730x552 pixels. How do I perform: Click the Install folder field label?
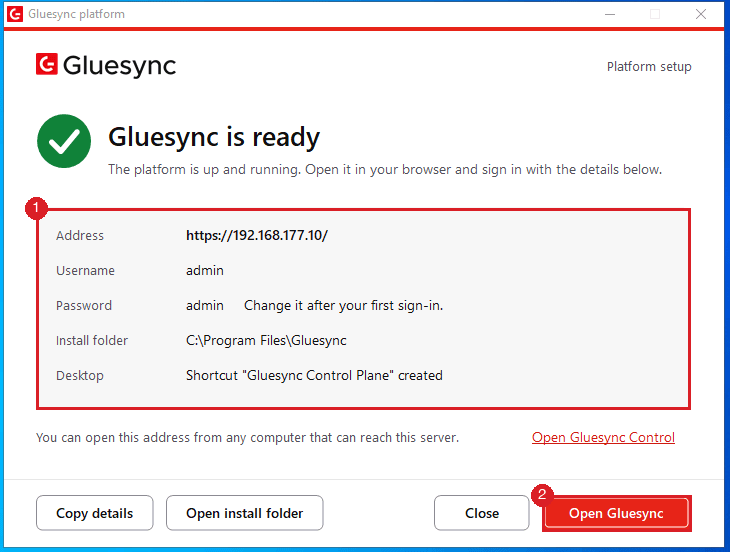tap(92, 341)
